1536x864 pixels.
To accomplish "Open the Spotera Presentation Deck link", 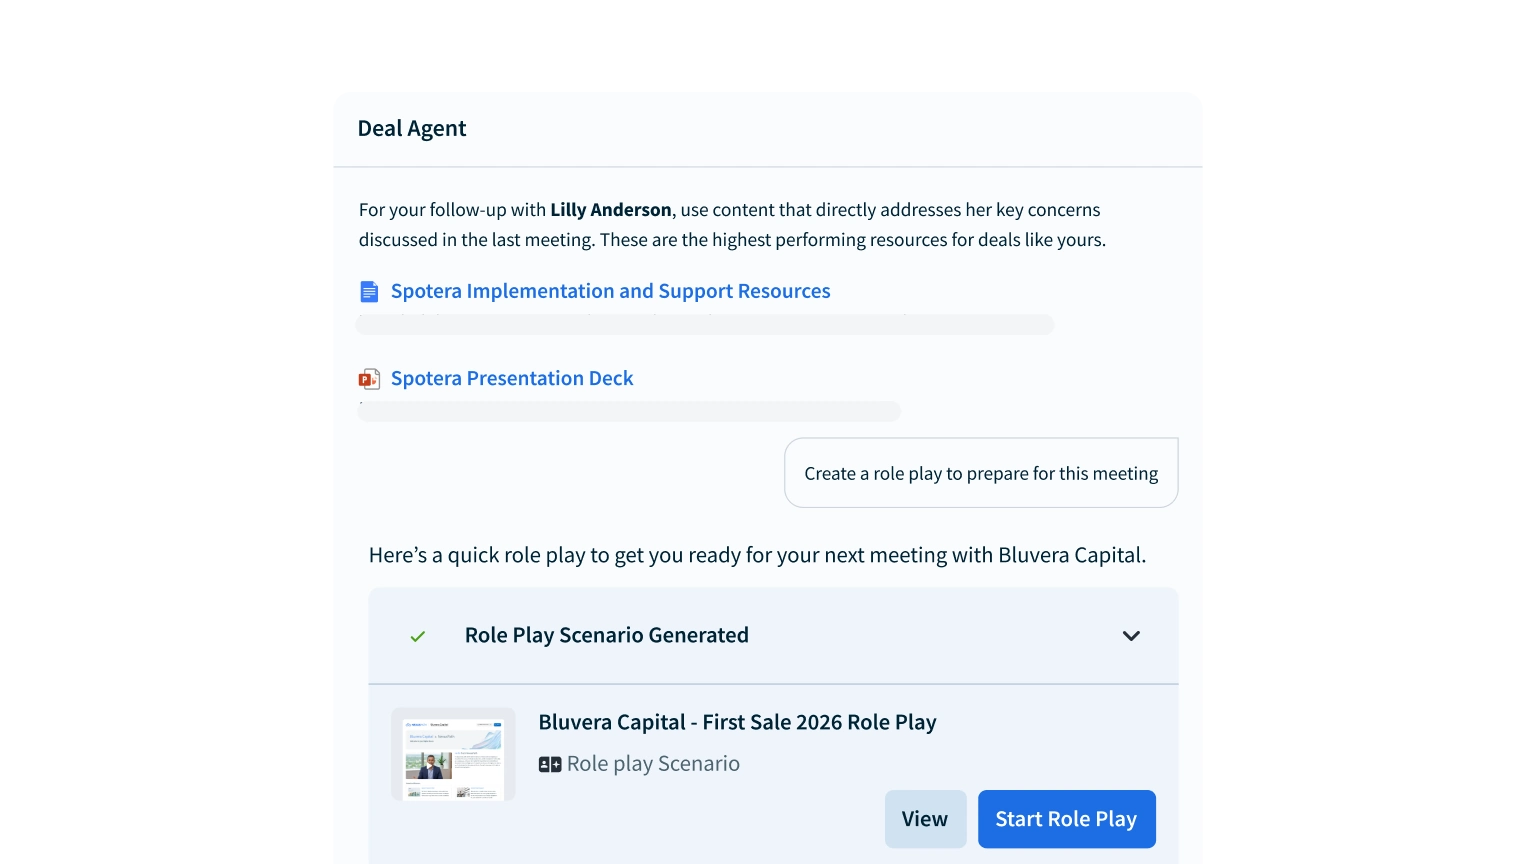I will (512, 378).
